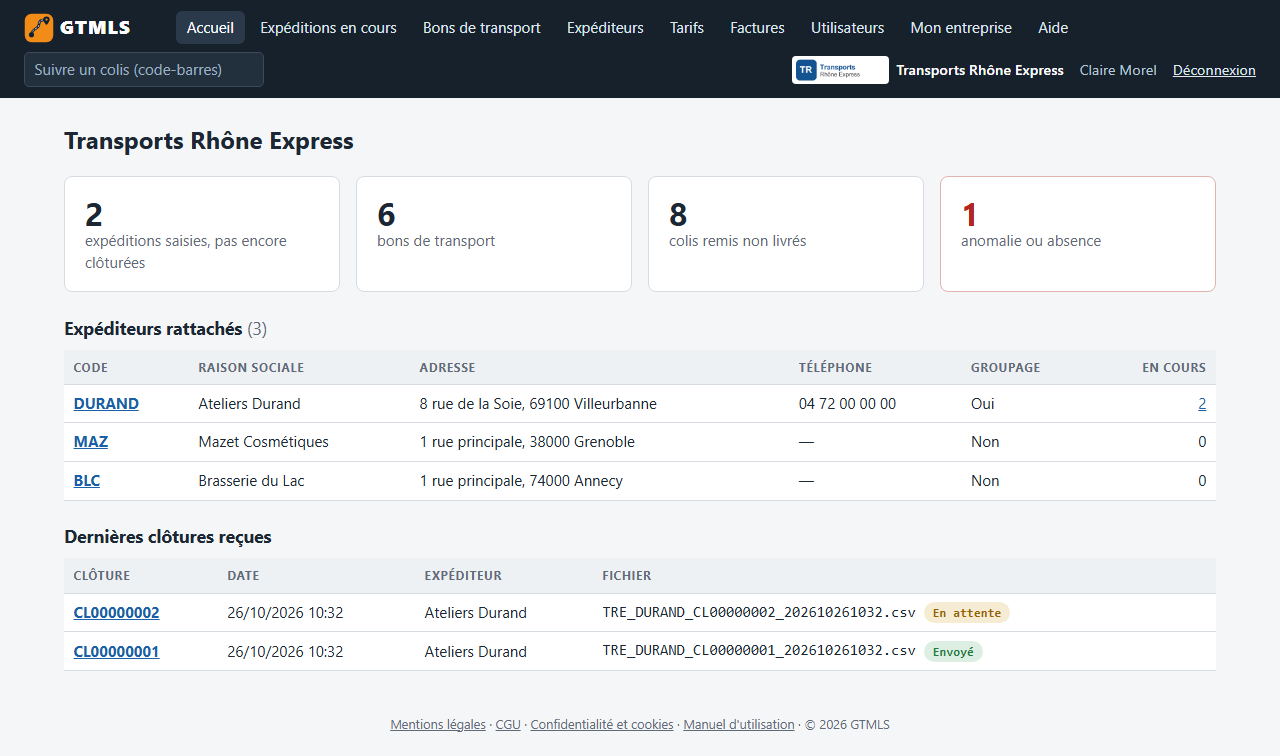Click the Déconnexion link
The height and width of the screenshot is (756, 1280).
click(x=1214, y=70)
